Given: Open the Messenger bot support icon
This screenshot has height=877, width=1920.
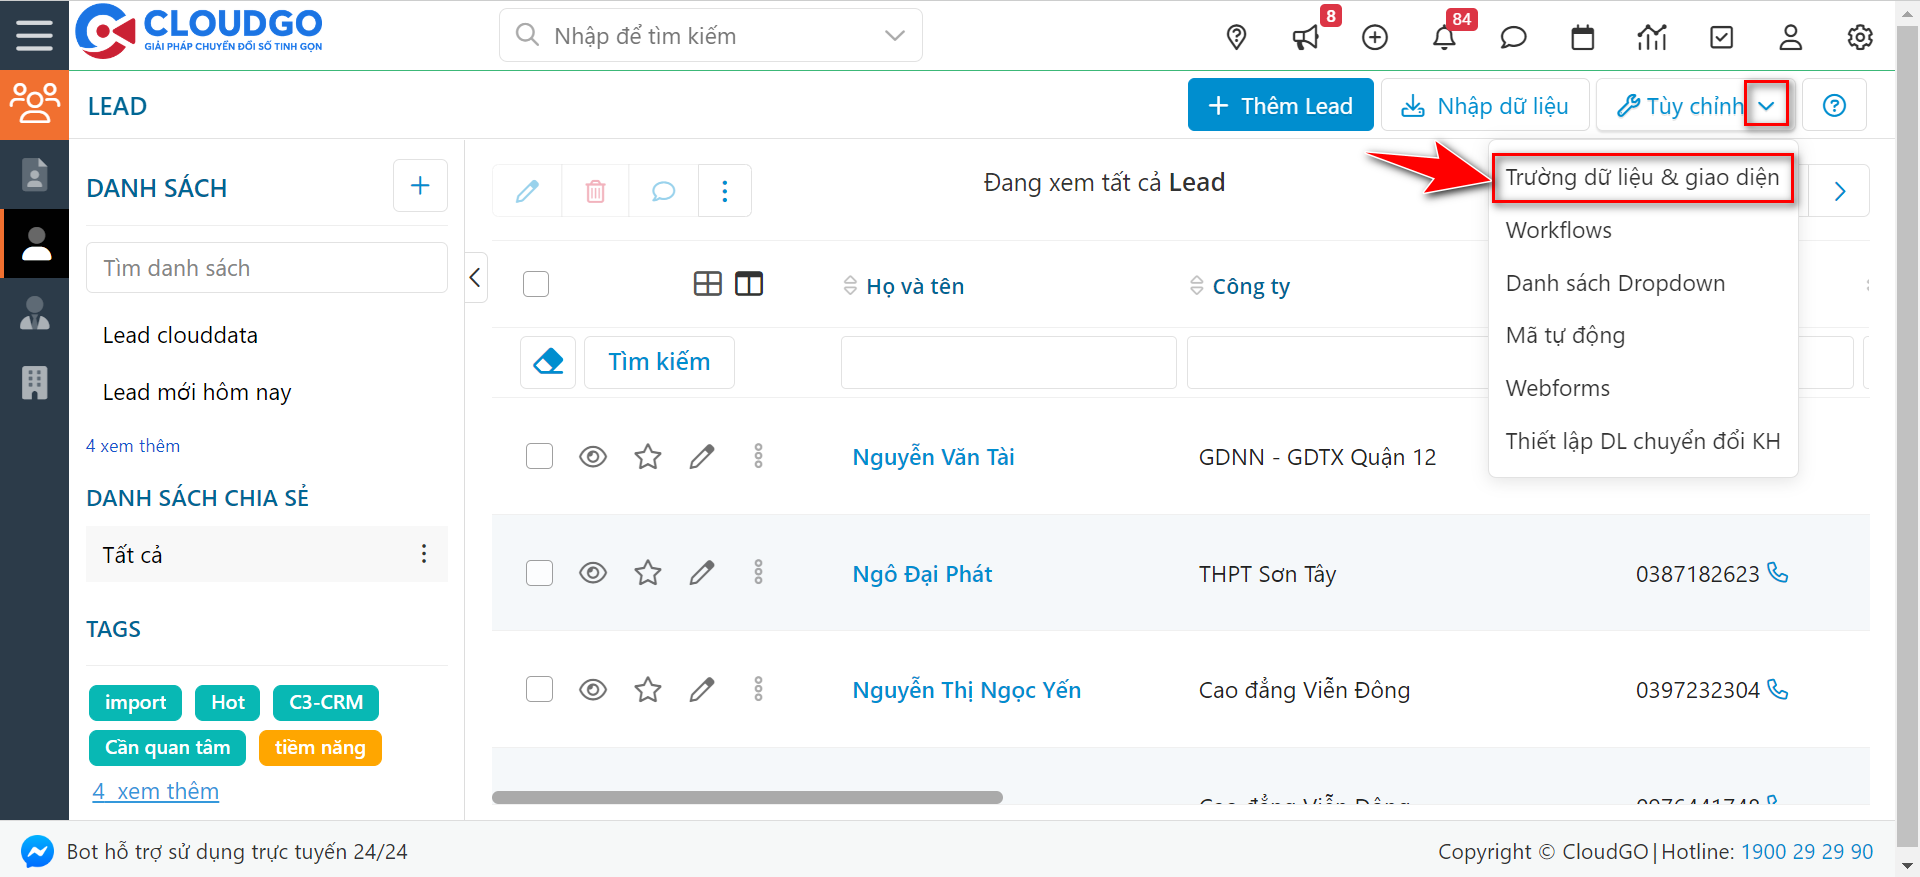Looking at the screenshot, I should (x=37, y=851).
